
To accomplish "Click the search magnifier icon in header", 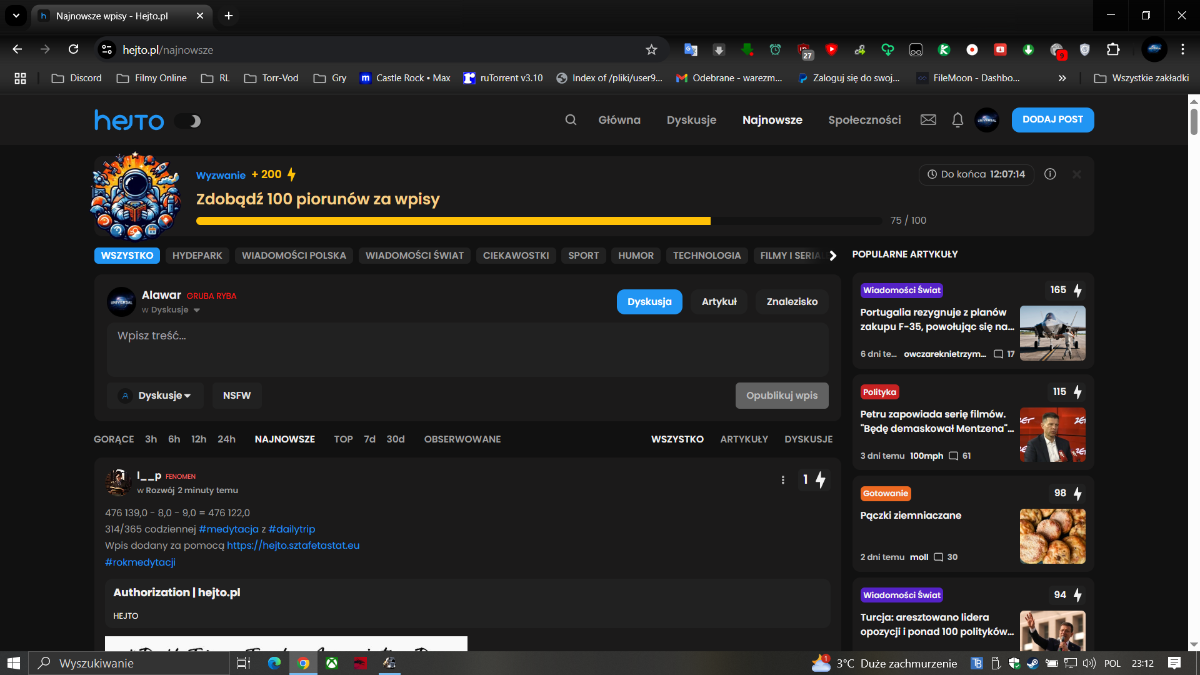I will click(571, 120).
